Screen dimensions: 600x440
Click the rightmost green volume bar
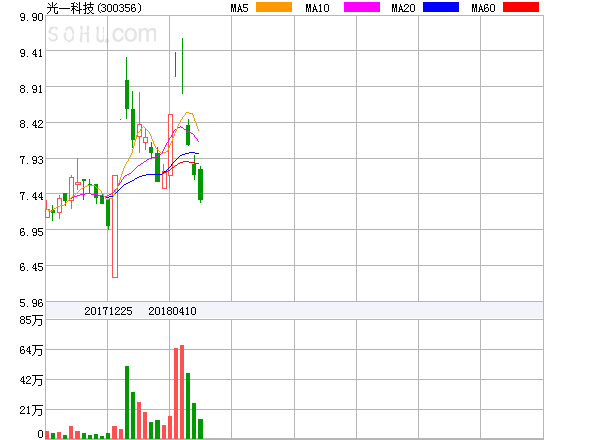click(x=201, y=429)
